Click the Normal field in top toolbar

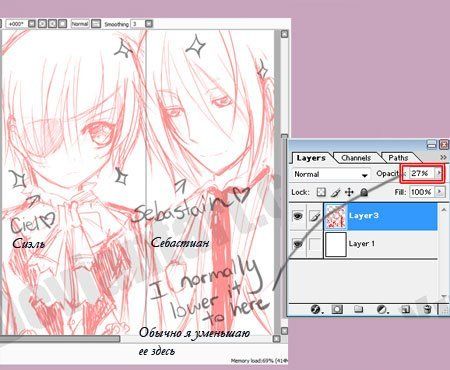(80, 24)
